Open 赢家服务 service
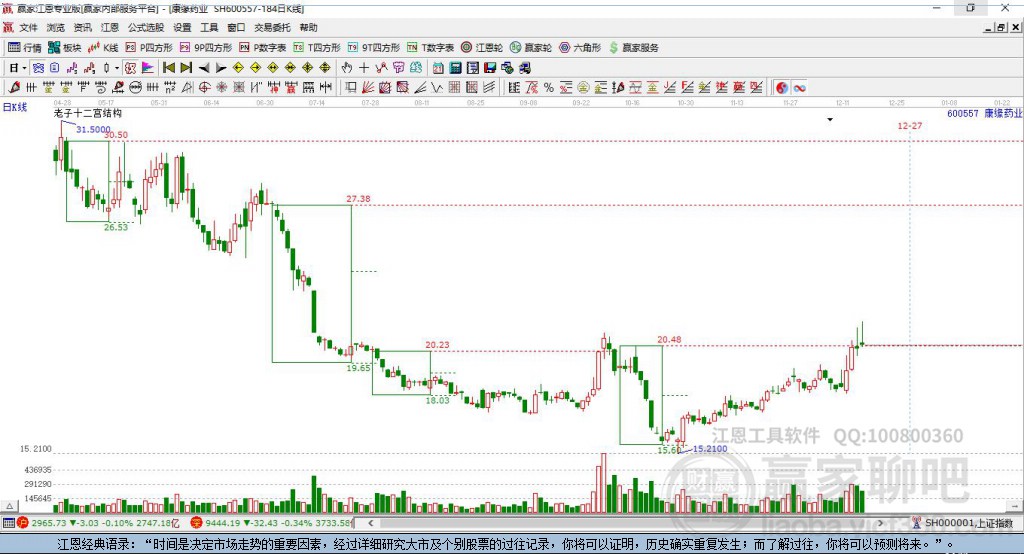This screenshot has width=1024, height=554. click(633, 48)
